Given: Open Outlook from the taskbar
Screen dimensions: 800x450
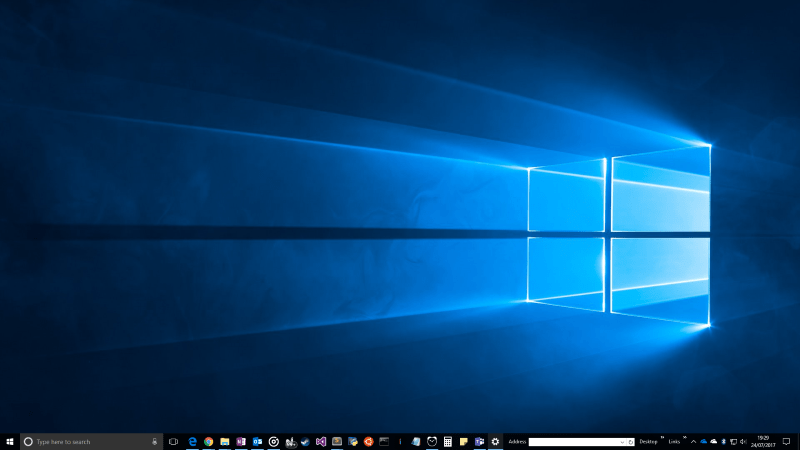Looking at the screenshot, I should [x=257, y=441].
